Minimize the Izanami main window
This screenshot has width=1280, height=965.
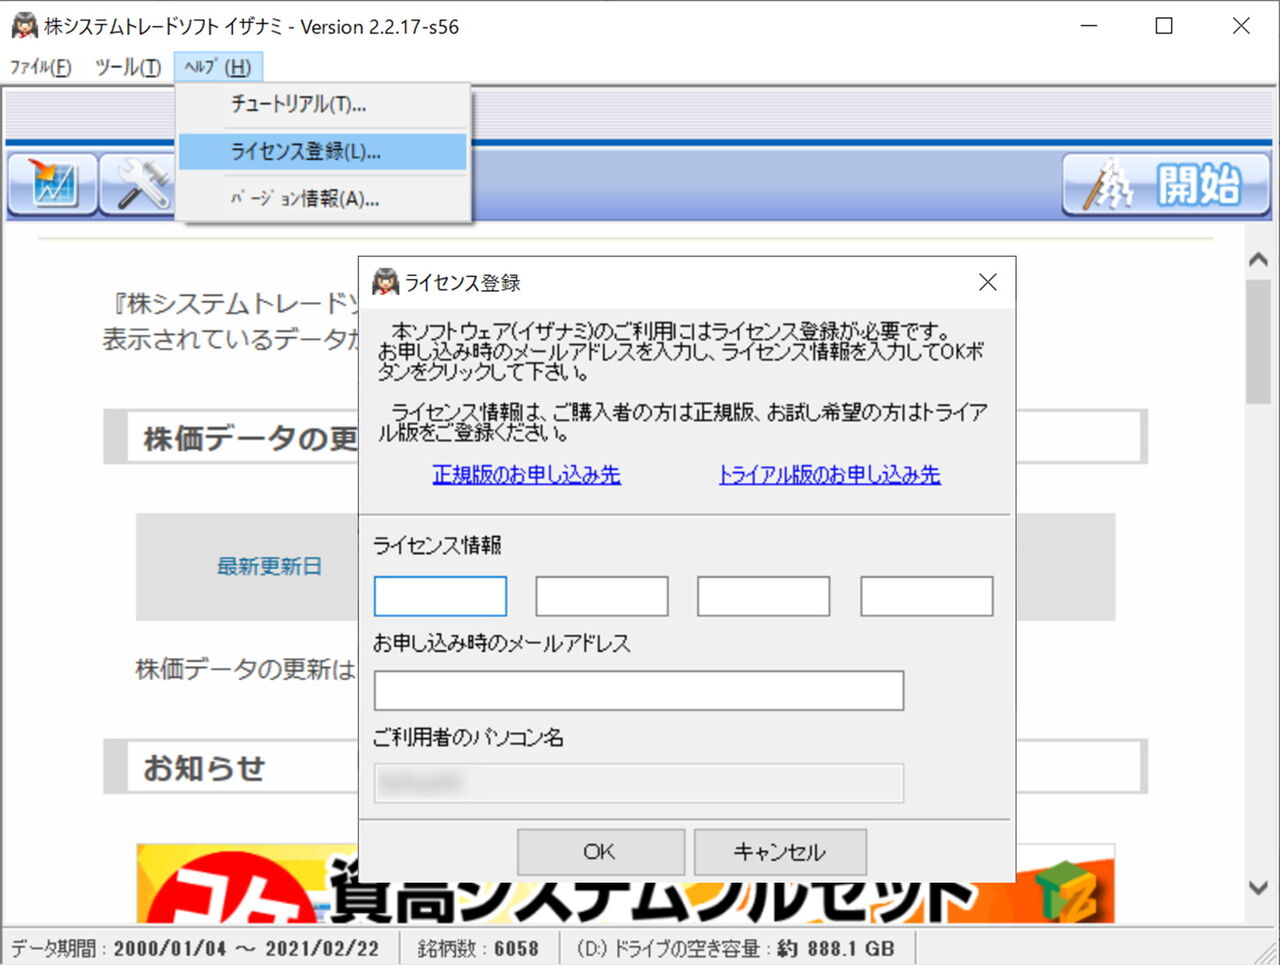point(1089,26)
